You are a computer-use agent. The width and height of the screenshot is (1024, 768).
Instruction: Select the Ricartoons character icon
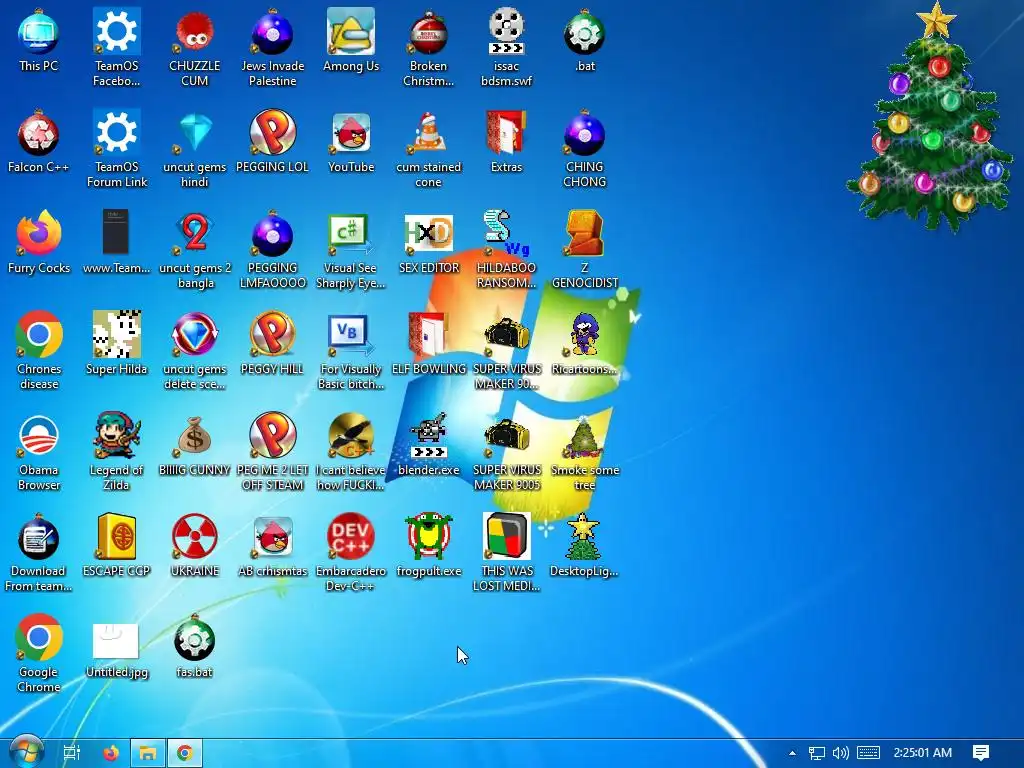tap(584, 334)
